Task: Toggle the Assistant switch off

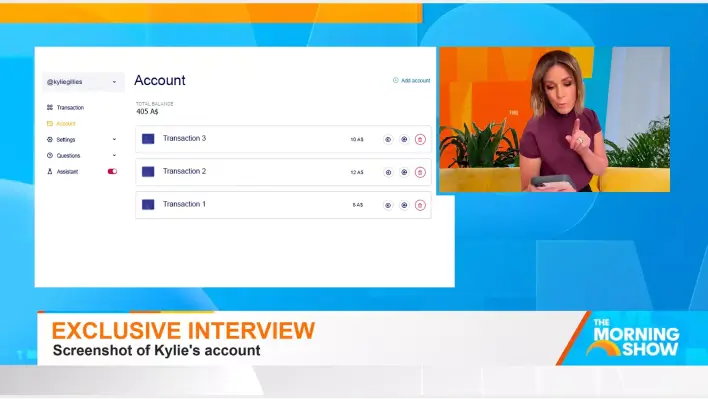Action: (x=112, y=172)
